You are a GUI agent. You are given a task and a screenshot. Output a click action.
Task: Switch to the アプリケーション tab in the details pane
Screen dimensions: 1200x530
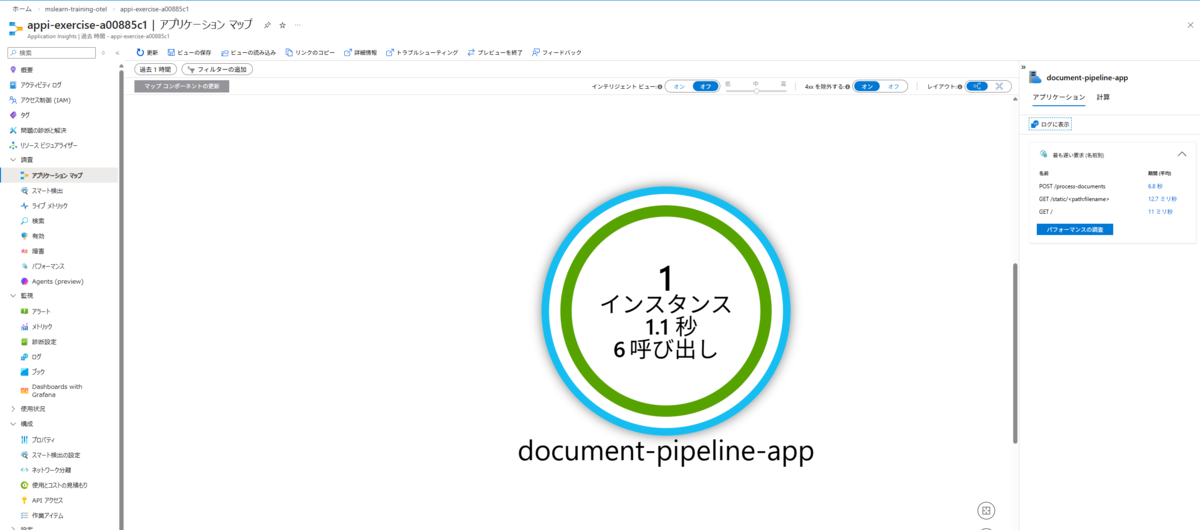(x=1058, y=97)
